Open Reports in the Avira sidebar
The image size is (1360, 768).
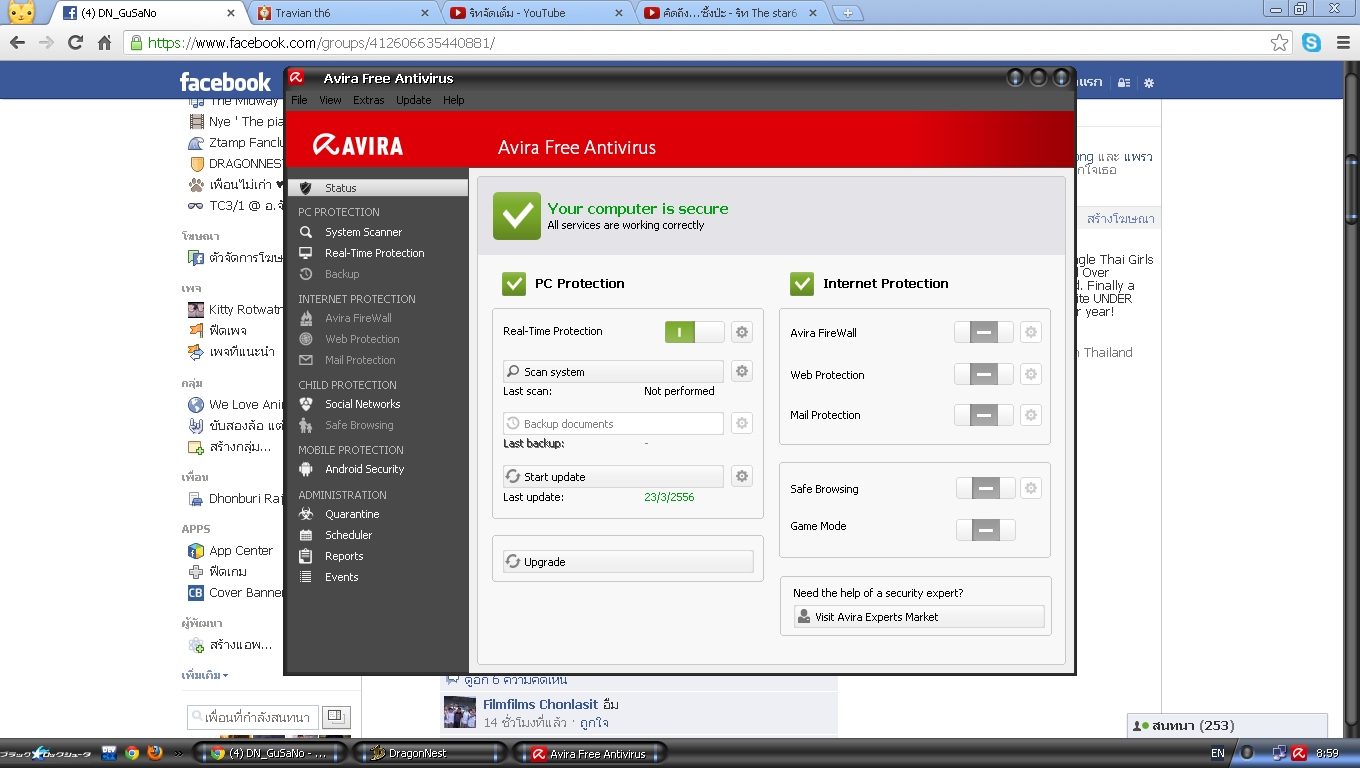coord(344,556)
